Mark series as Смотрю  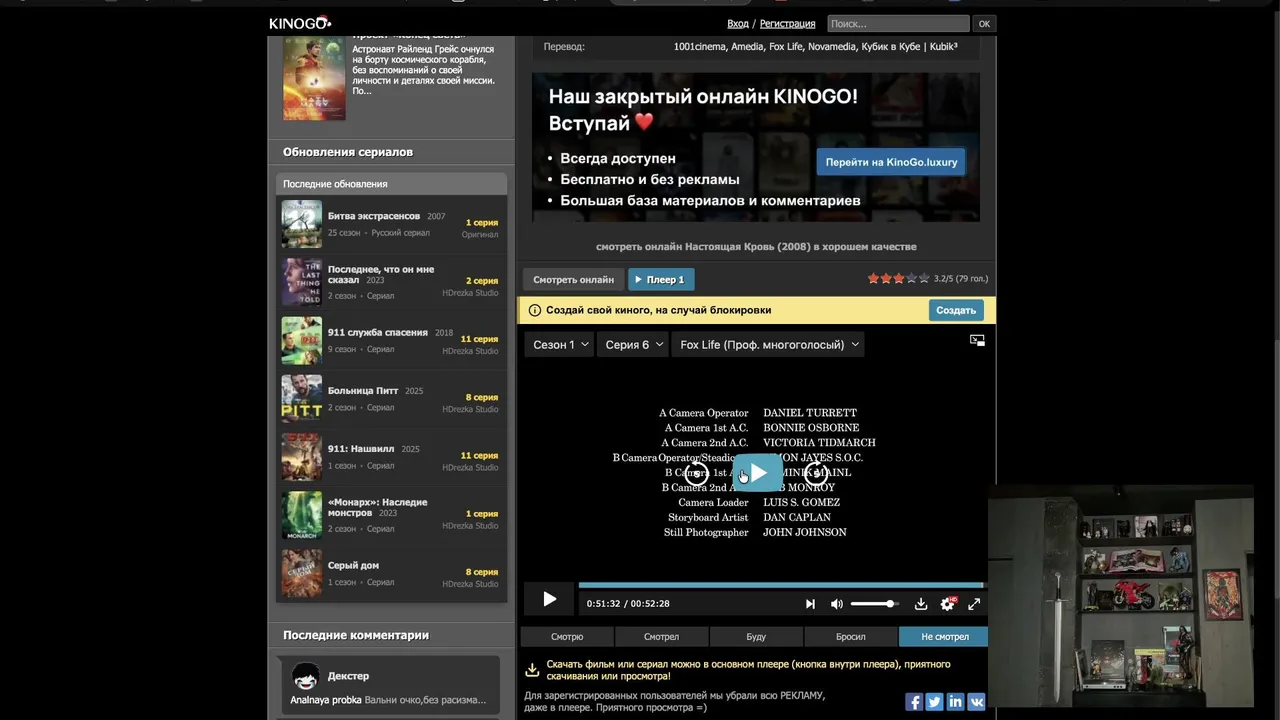[x=567, y=637]
